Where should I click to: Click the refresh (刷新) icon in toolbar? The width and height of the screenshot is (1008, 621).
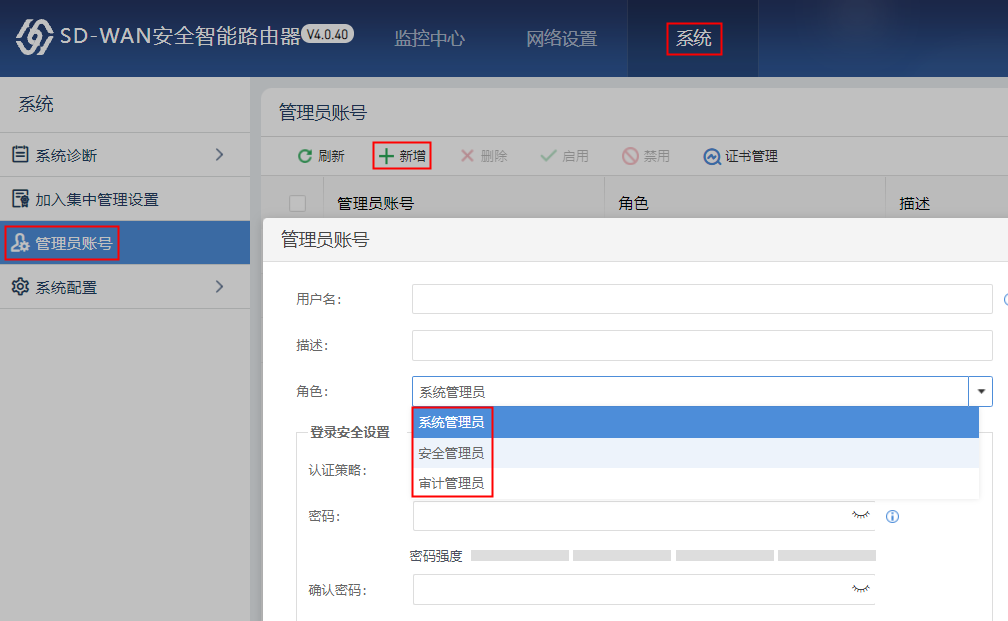(305, 157)
